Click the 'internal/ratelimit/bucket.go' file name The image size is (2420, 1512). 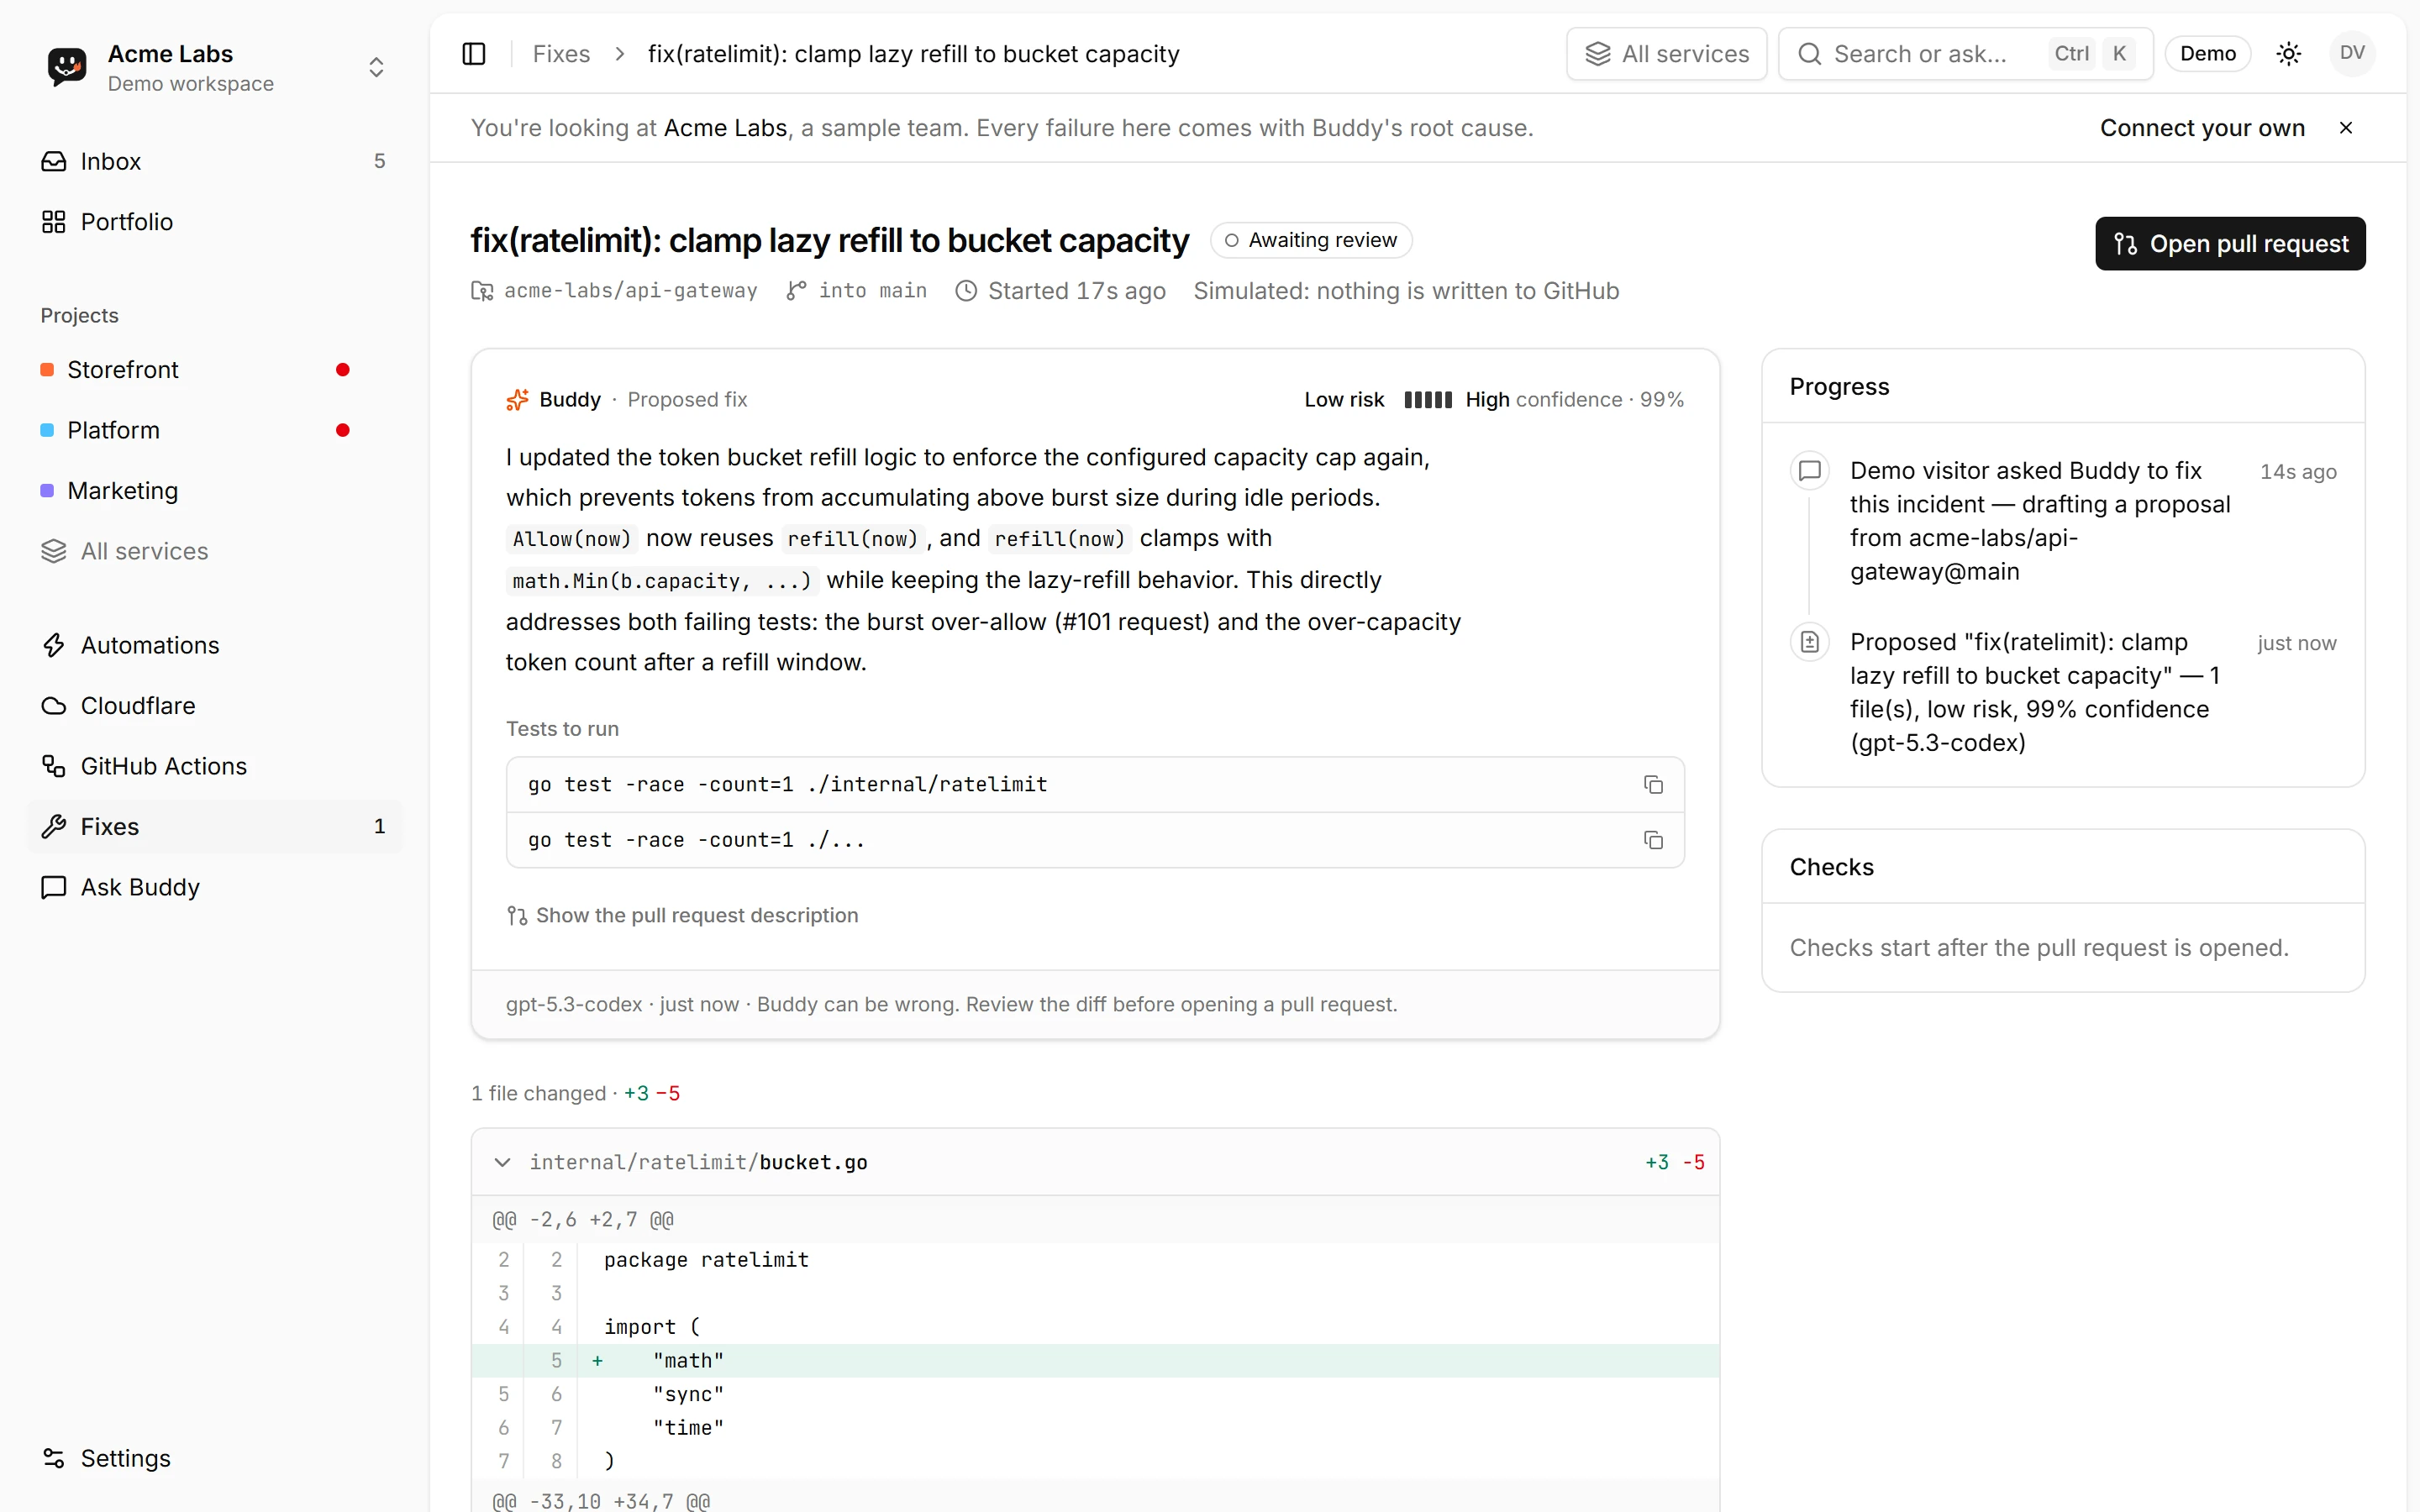[698, 1162]
